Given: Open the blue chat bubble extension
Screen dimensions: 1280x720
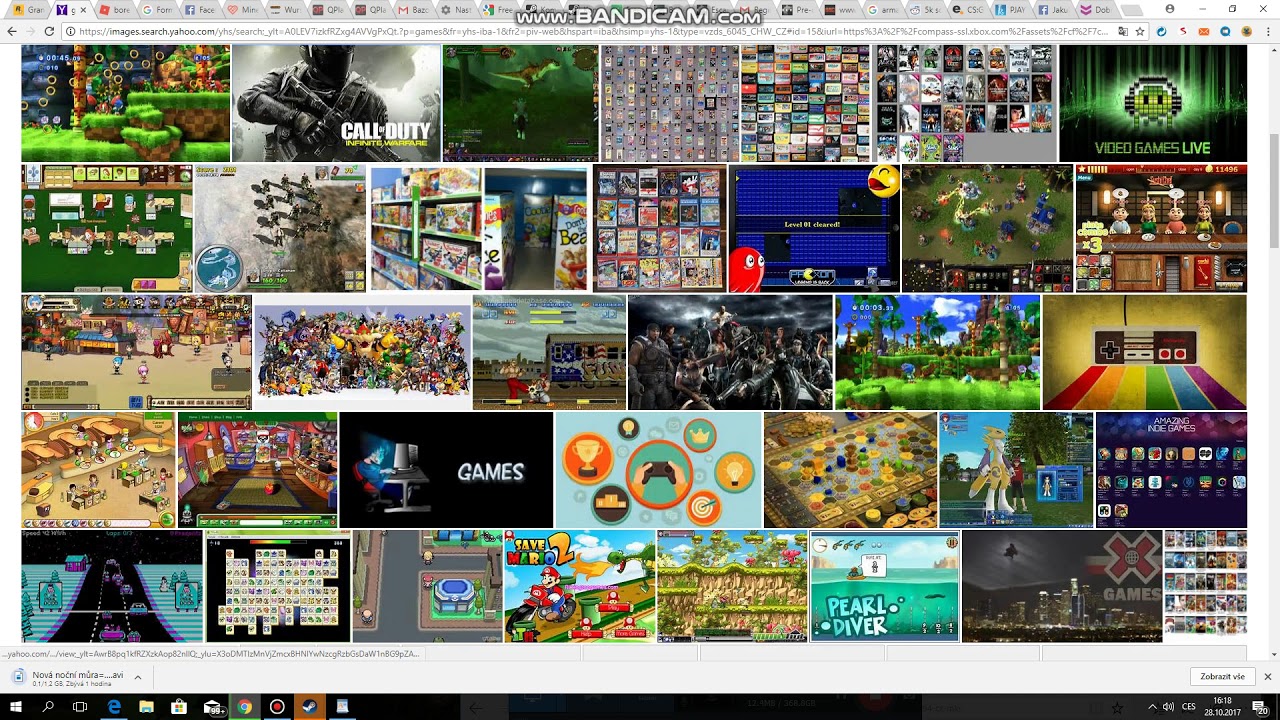Looking at the screenshot, I should (x=1226, y=31).
